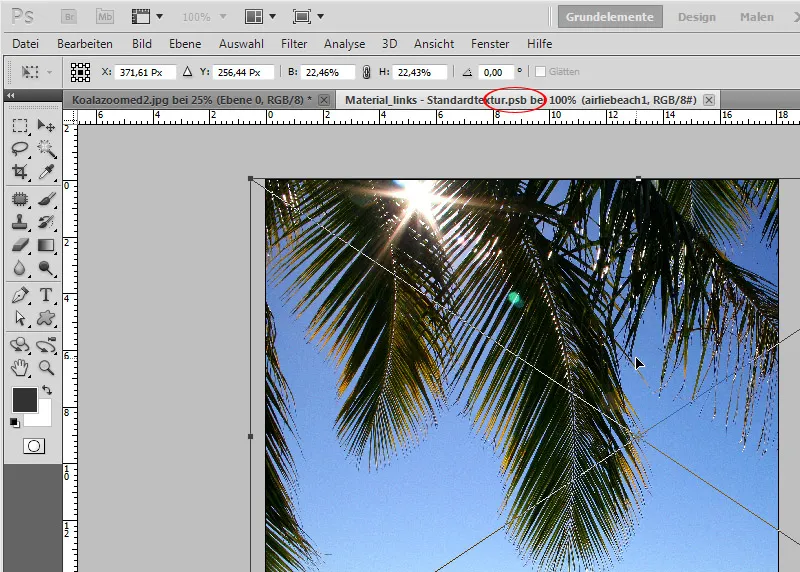Edit the B width percentage field
The height and width of the screenshot is (572, 800).
[328, 72]
